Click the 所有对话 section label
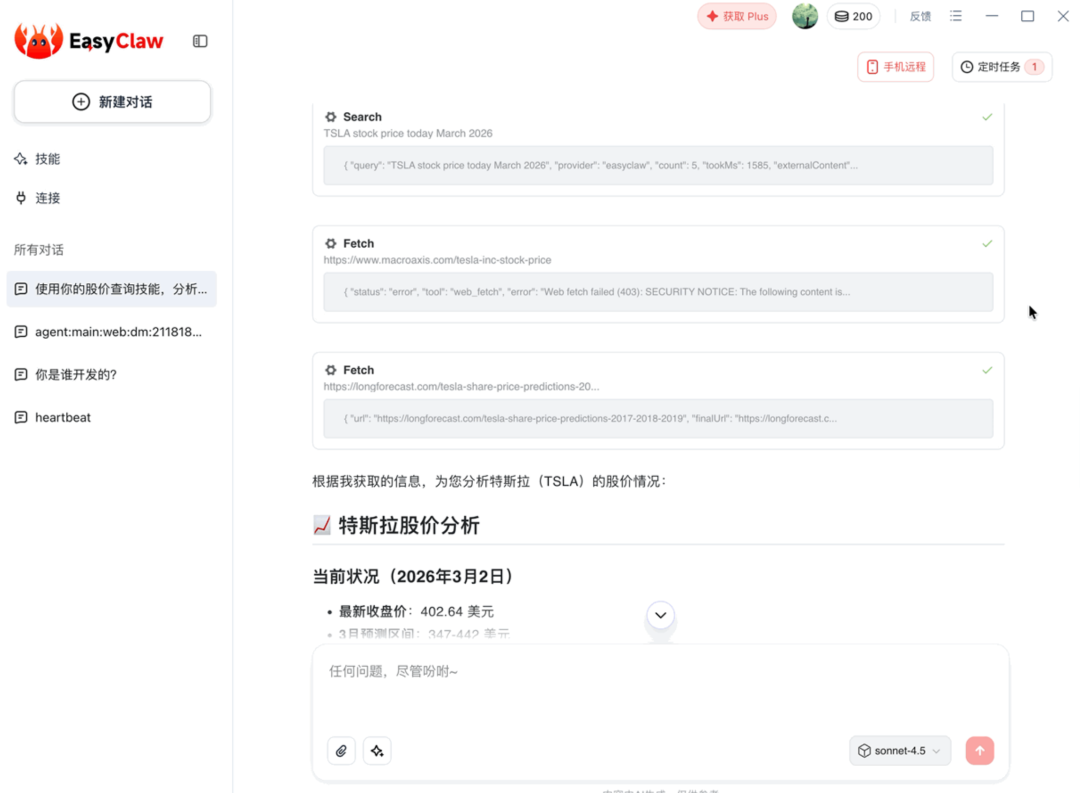Image resolution: width=1080 pixels, height=793 pixels. click(39, 250)
